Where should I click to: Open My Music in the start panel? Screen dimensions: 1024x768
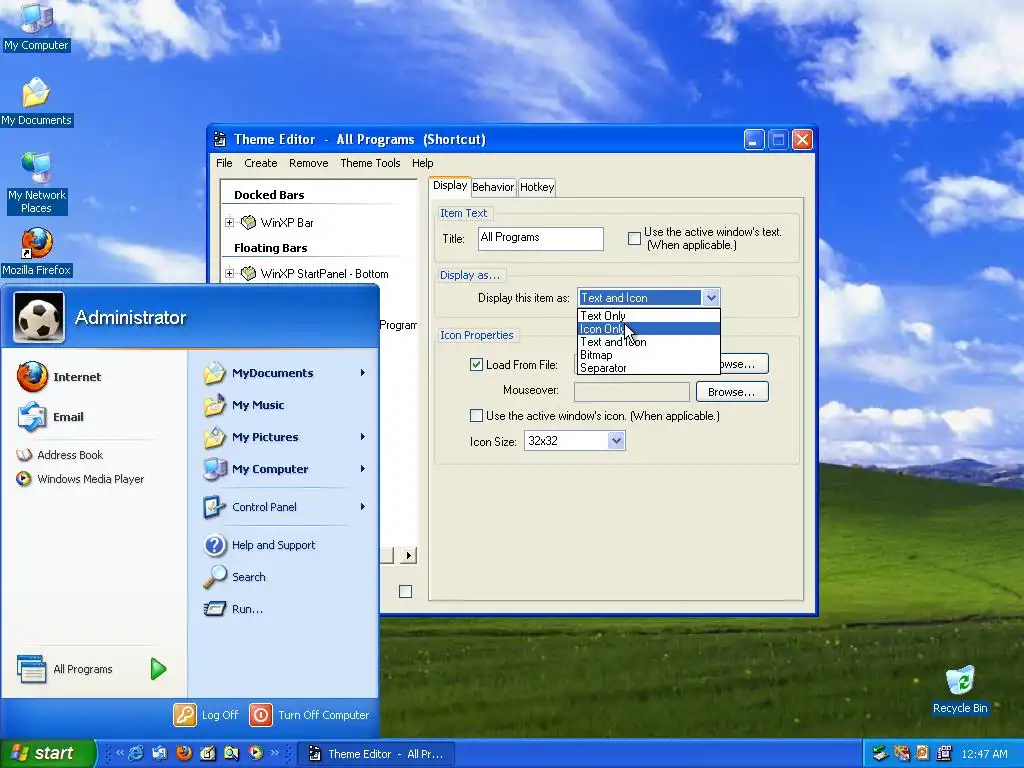coord(244,405)
